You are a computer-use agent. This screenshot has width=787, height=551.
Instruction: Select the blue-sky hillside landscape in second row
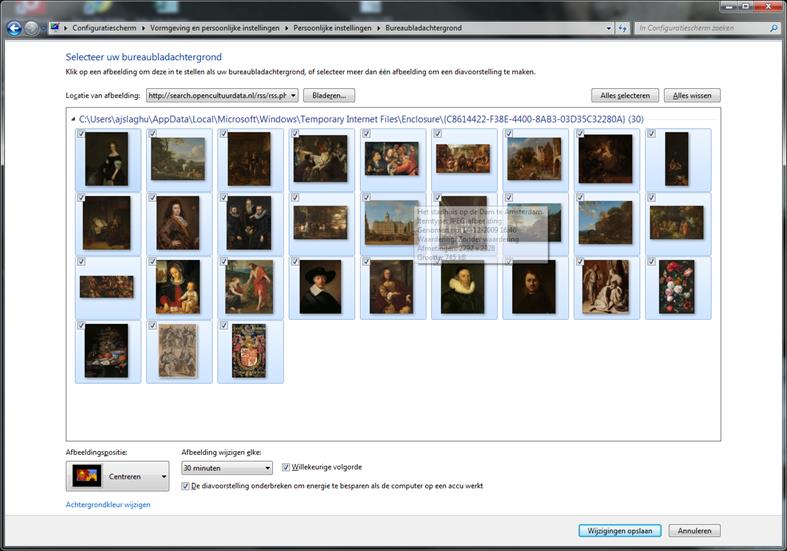click(606, 223)
